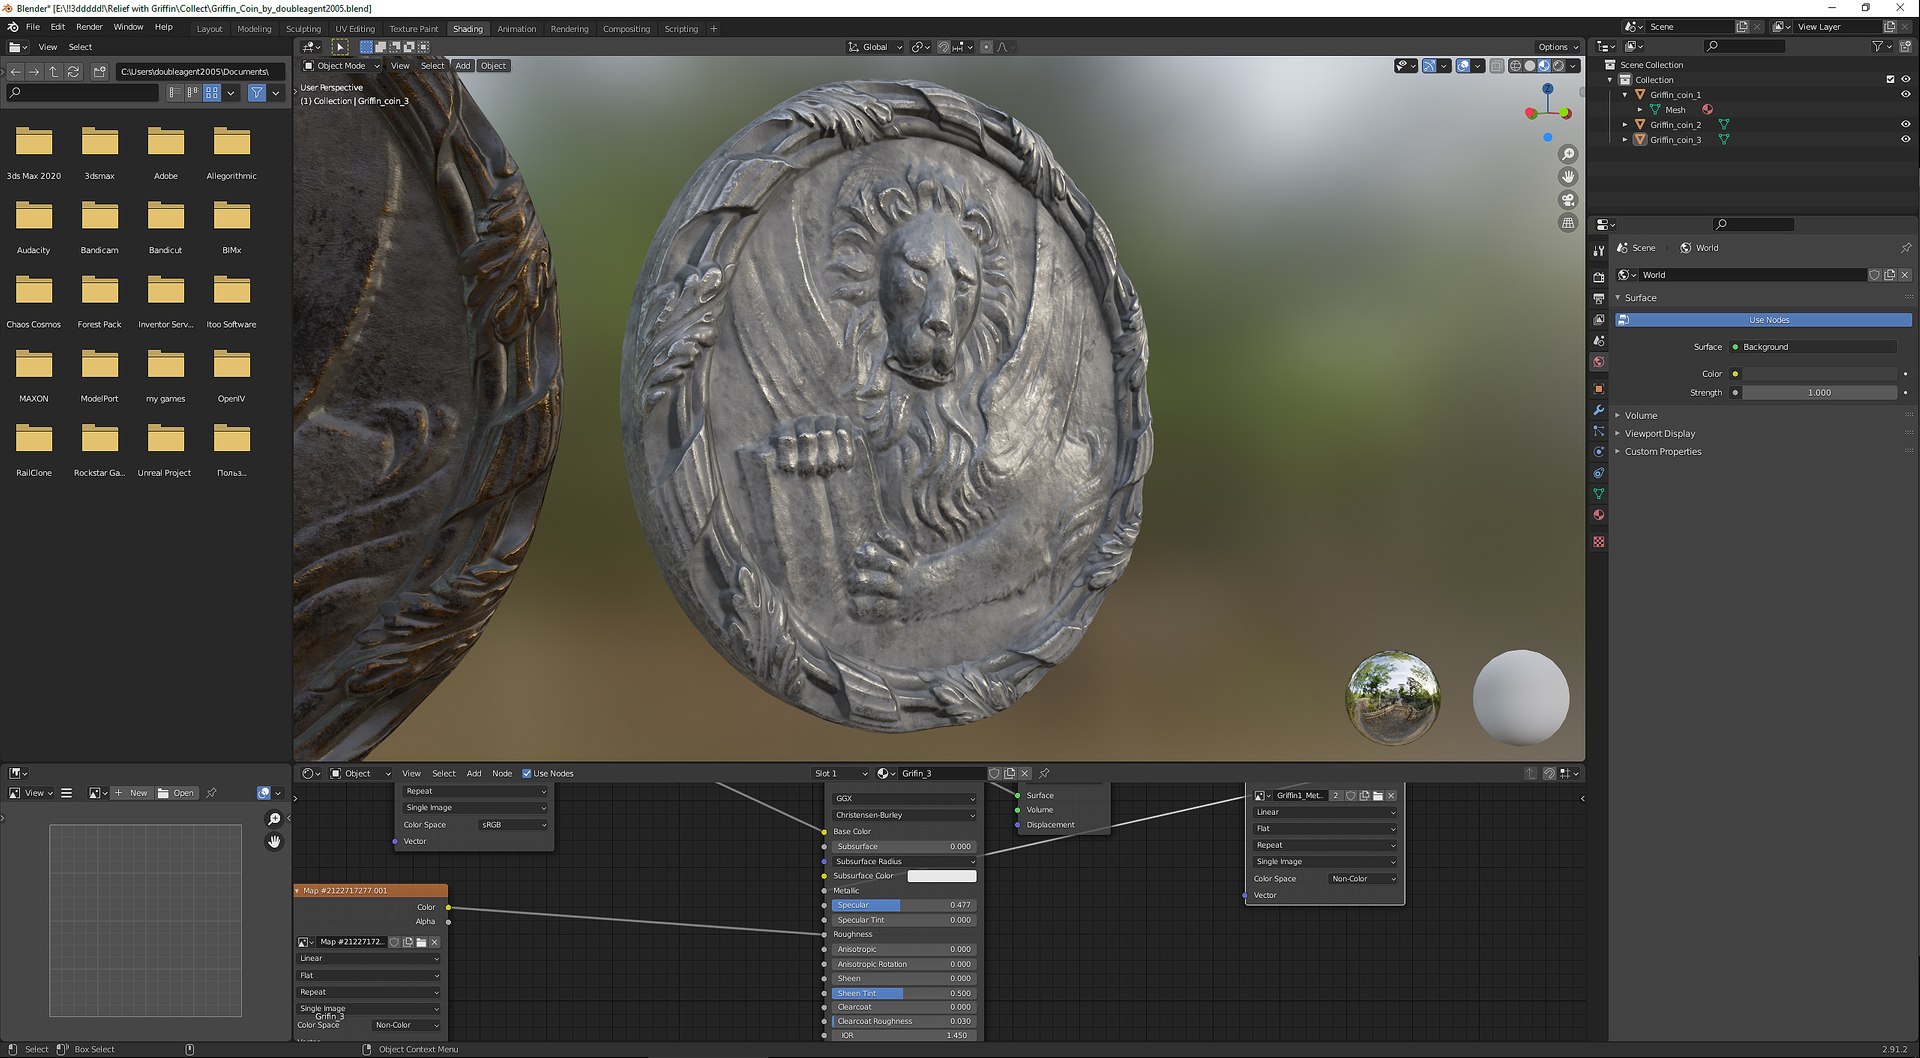This screenshot has width=1920, height=1058.
Task: Open the Object Mode dropdown
Action: (x=342, y=66)
